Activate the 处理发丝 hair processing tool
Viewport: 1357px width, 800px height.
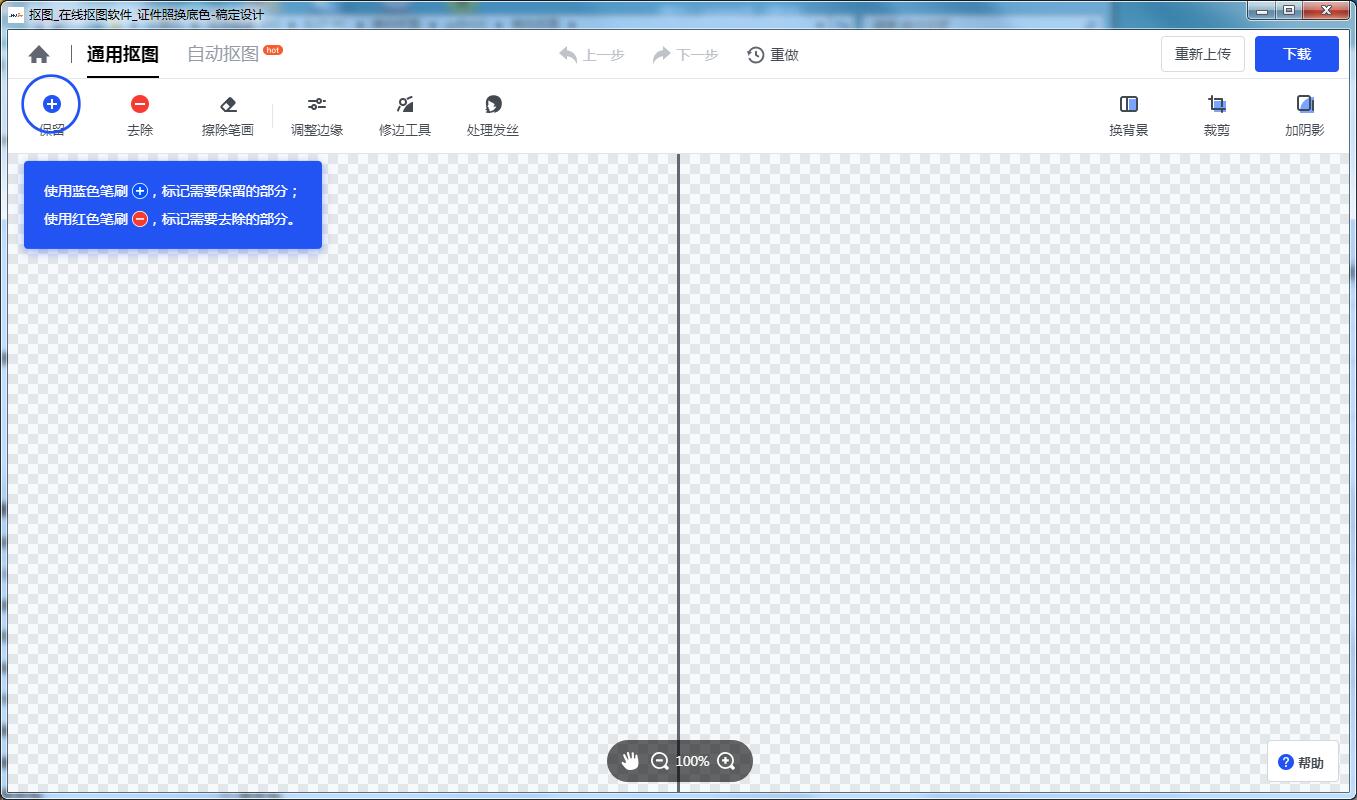(x=493, y=114)
